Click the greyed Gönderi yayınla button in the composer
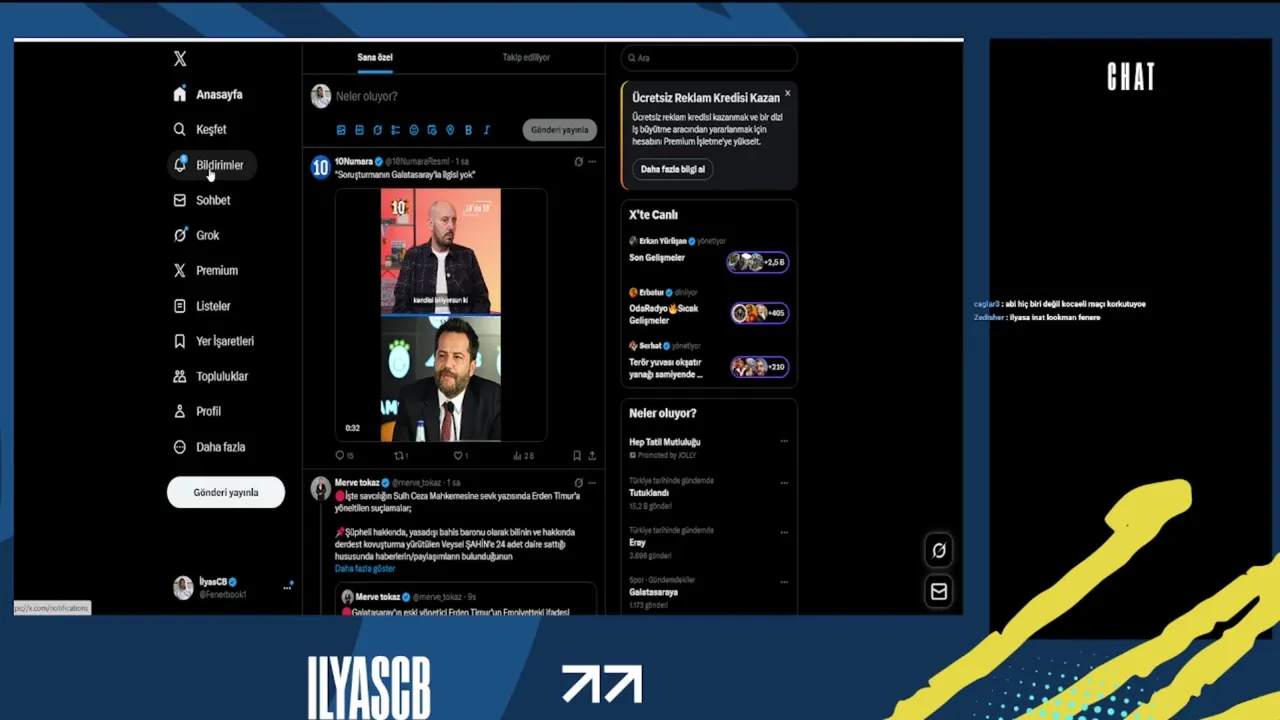Image resolution: width=1280 pixels, height=720 pixels. 559,130
